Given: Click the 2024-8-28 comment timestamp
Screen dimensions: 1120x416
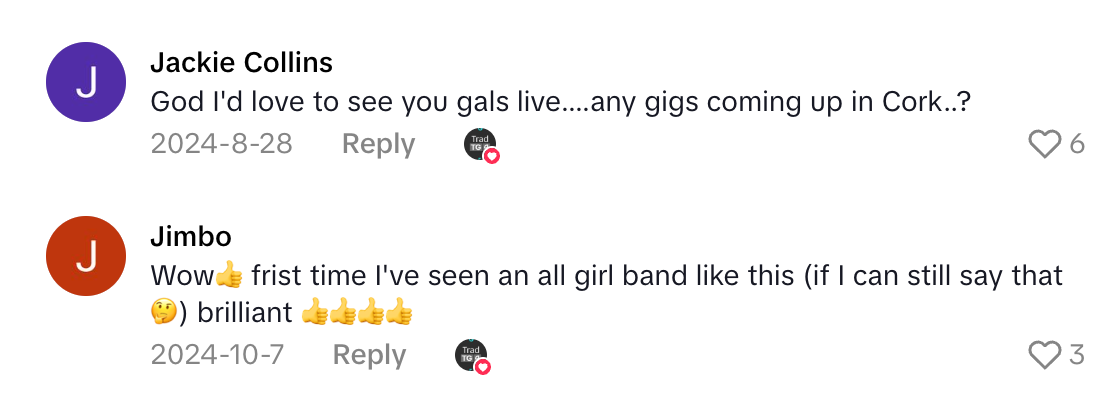Looking at the screenshot, I should click(x=221, y=144).
